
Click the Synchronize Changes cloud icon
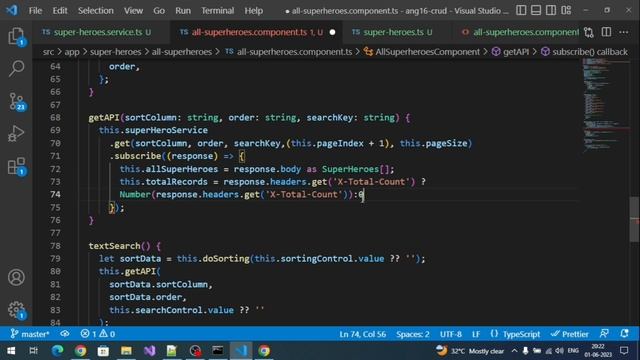pyautogui.click(x=64, y=334)
